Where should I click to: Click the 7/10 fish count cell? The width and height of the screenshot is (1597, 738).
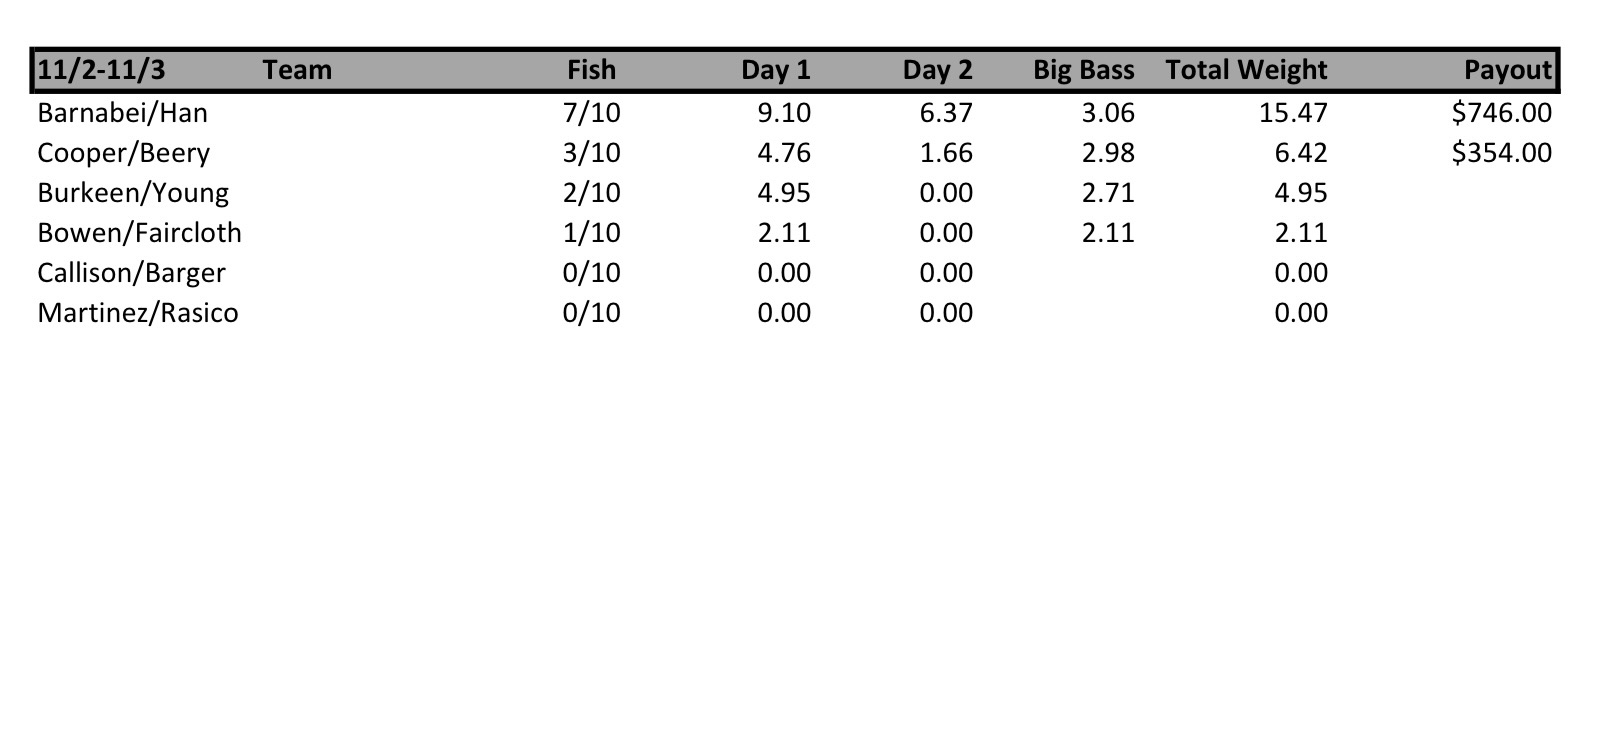(591, 113)
